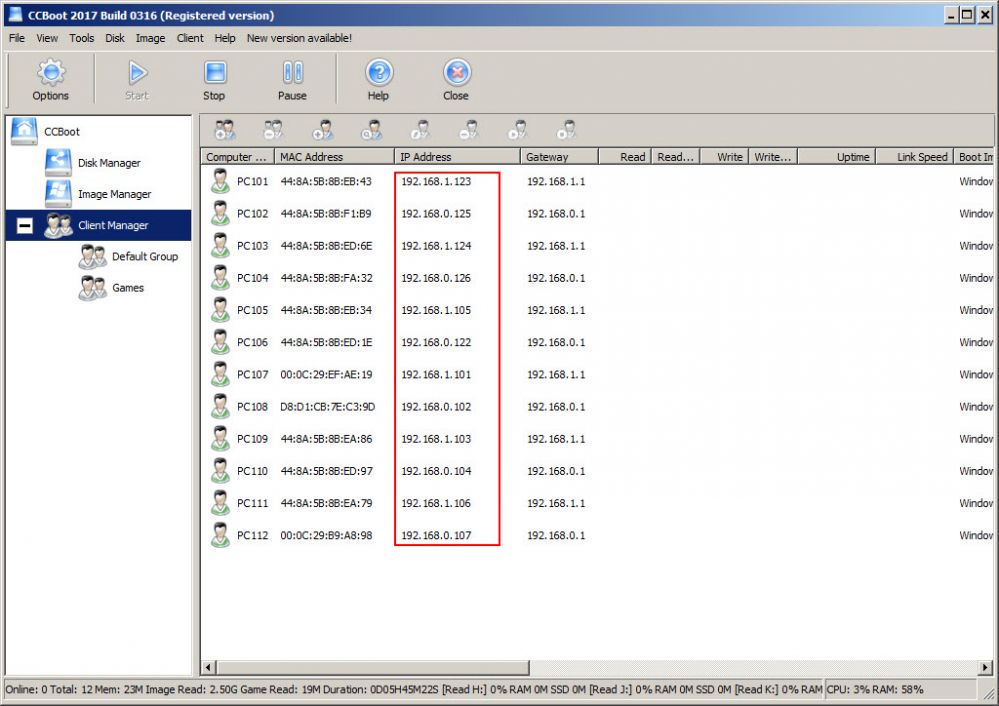Image resolution: width=999 pixels, height=706 pixels.
Task: Open Help from the toolbar
Action: pyautogui.click(x=379, y=72)
